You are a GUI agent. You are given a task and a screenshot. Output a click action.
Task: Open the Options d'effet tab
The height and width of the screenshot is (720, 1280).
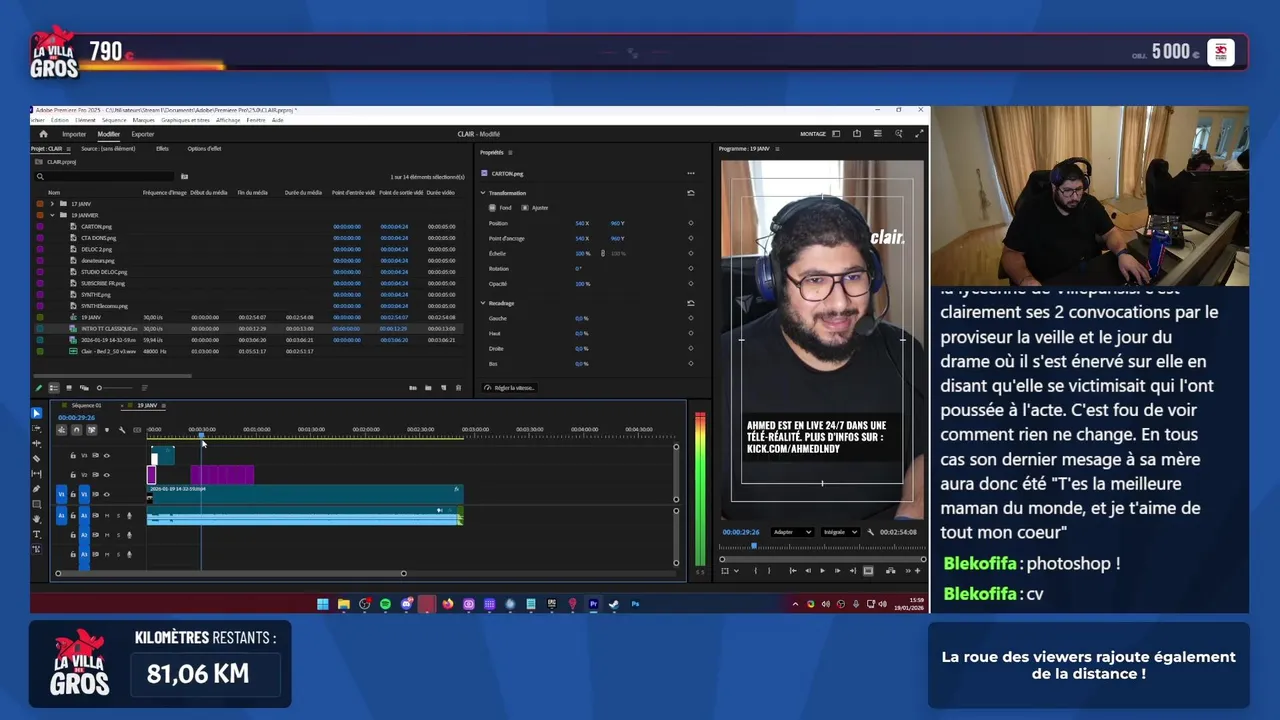[x=204, y=149]
